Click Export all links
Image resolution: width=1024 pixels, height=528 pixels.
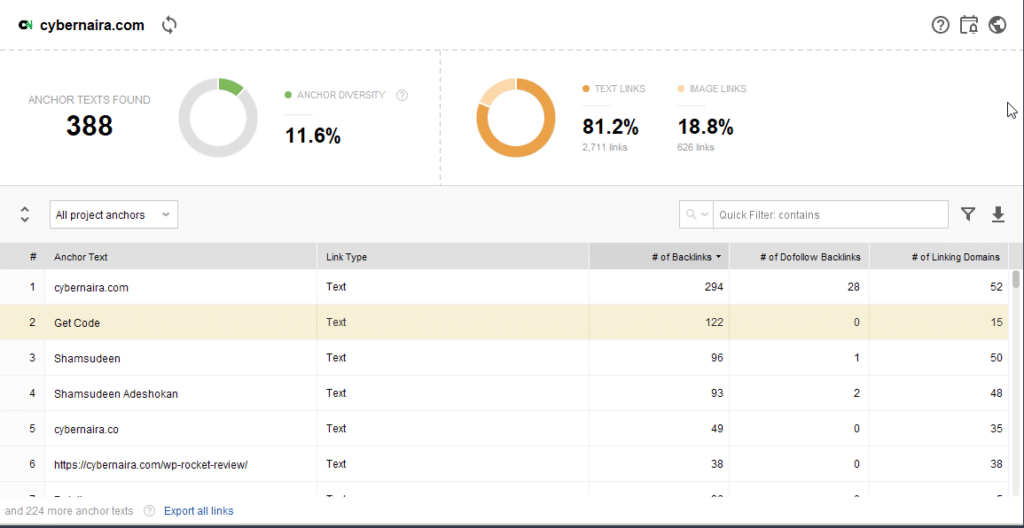pos(198,511)
